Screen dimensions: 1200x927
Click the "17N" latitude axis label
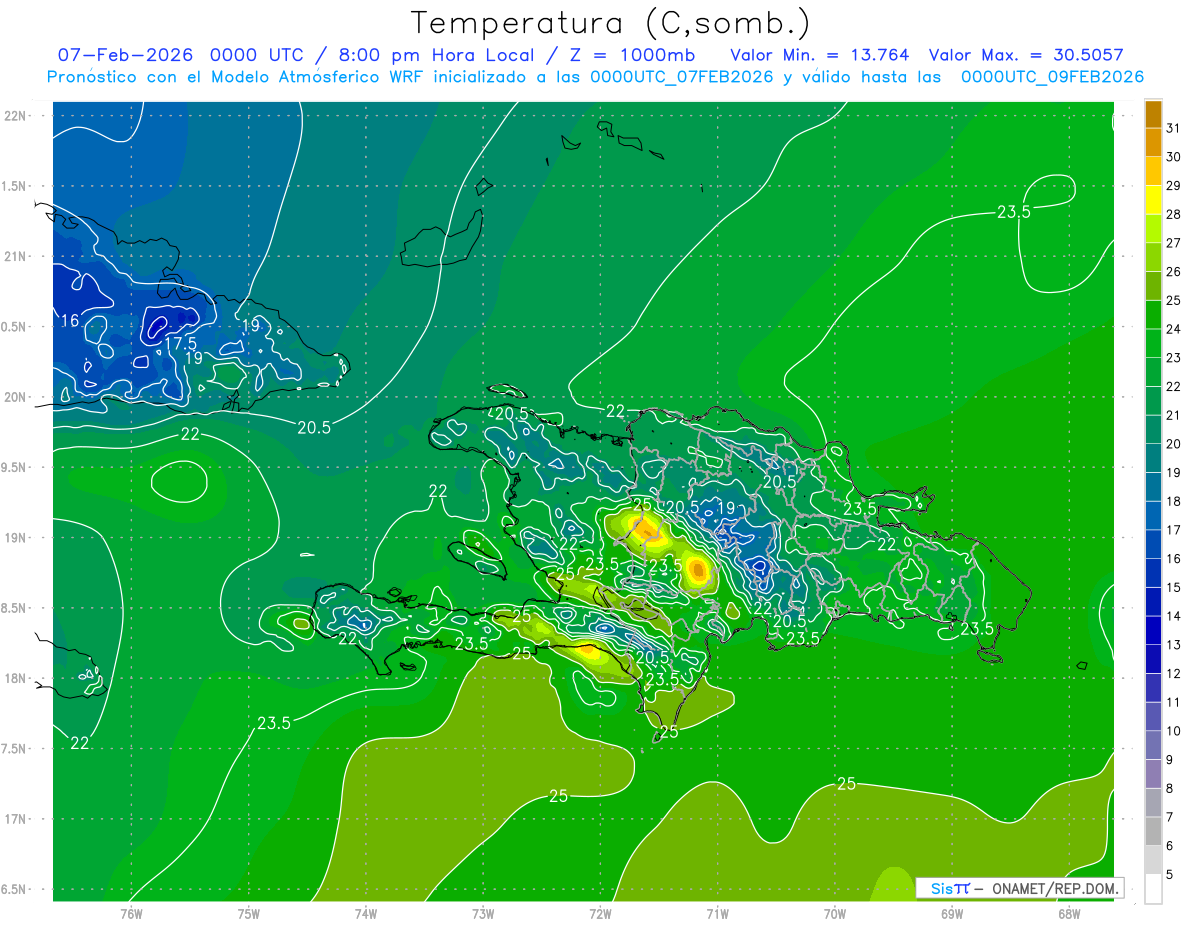17,819
